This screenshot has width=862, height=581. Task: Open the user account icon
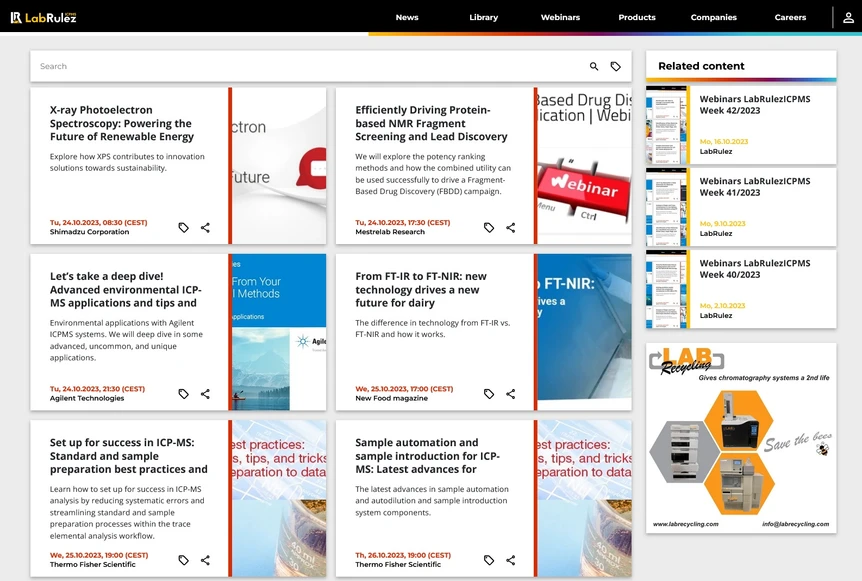(848, 18)
